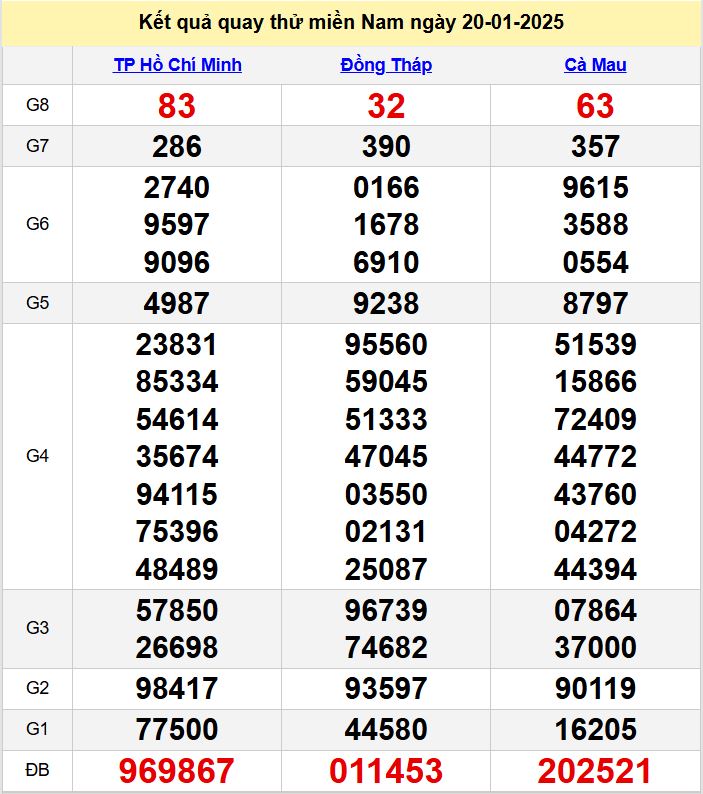Click the red G8 value 32
The height and width of the screenshot is (794, 703).
pyautogui.click(x=386, y=106)
